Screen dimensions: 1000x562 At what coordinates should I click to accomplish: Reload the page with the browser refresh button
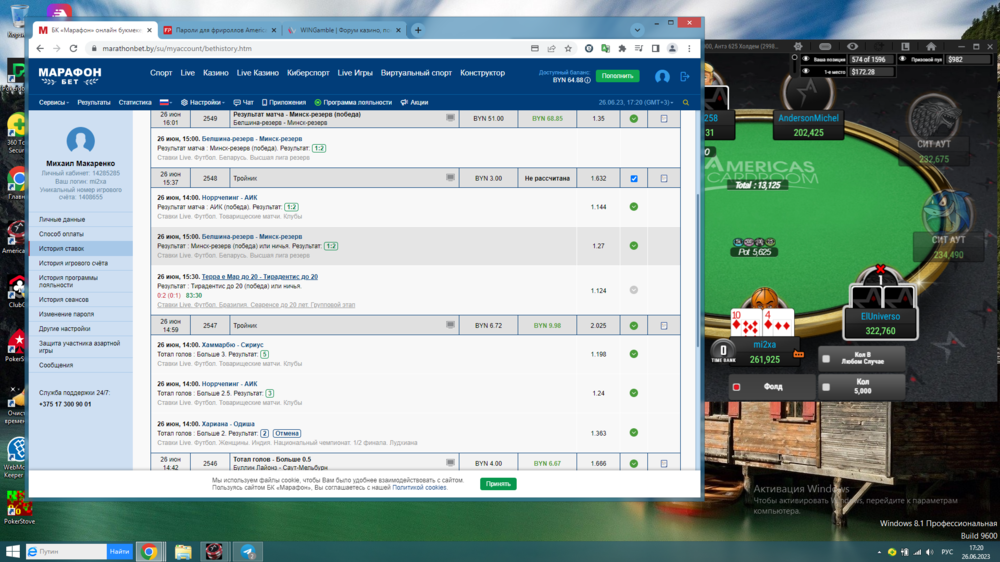click(73, 48)
